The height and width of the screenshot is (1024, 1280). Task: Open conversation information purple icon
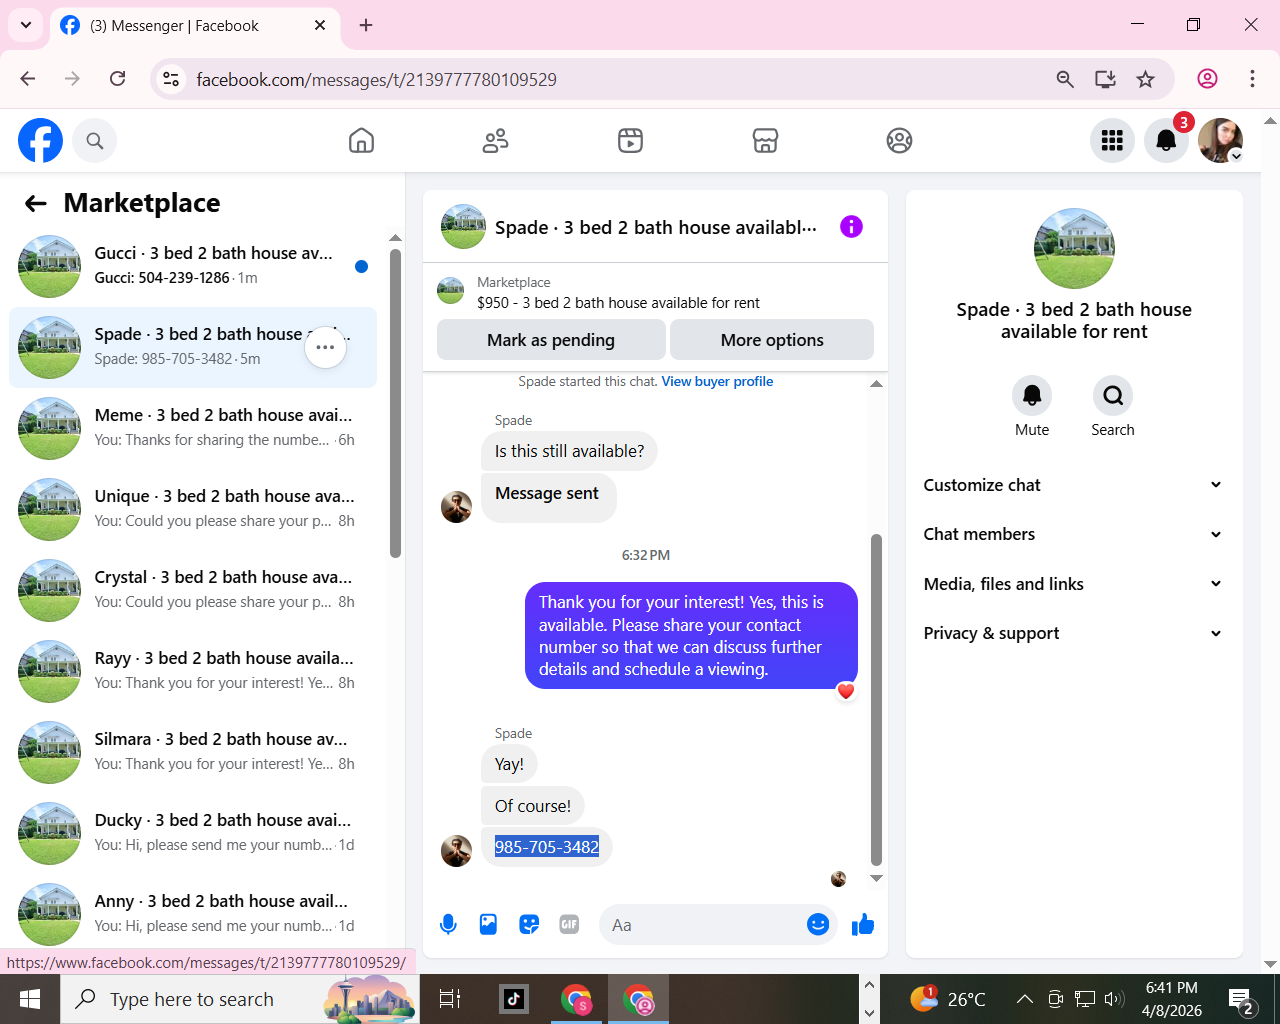click(x=851, y=227)
